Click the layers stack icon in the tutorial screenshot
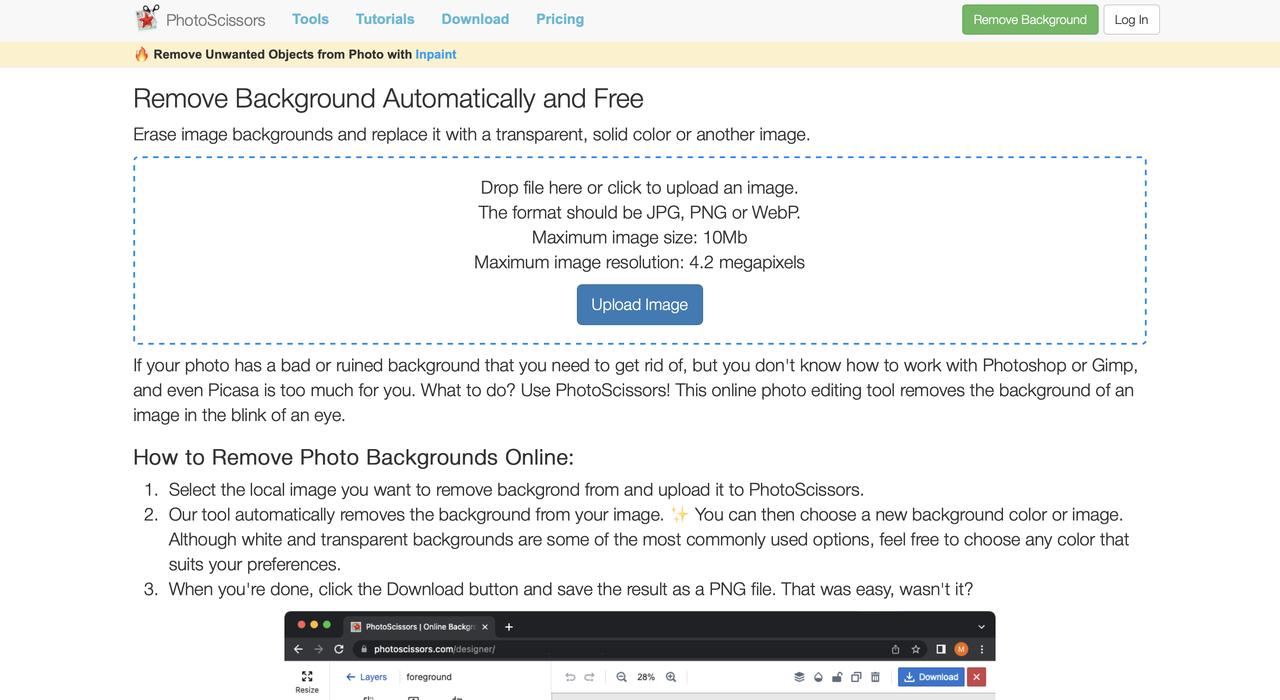This screenshot has height=700, width=1280. coord(799,677)
